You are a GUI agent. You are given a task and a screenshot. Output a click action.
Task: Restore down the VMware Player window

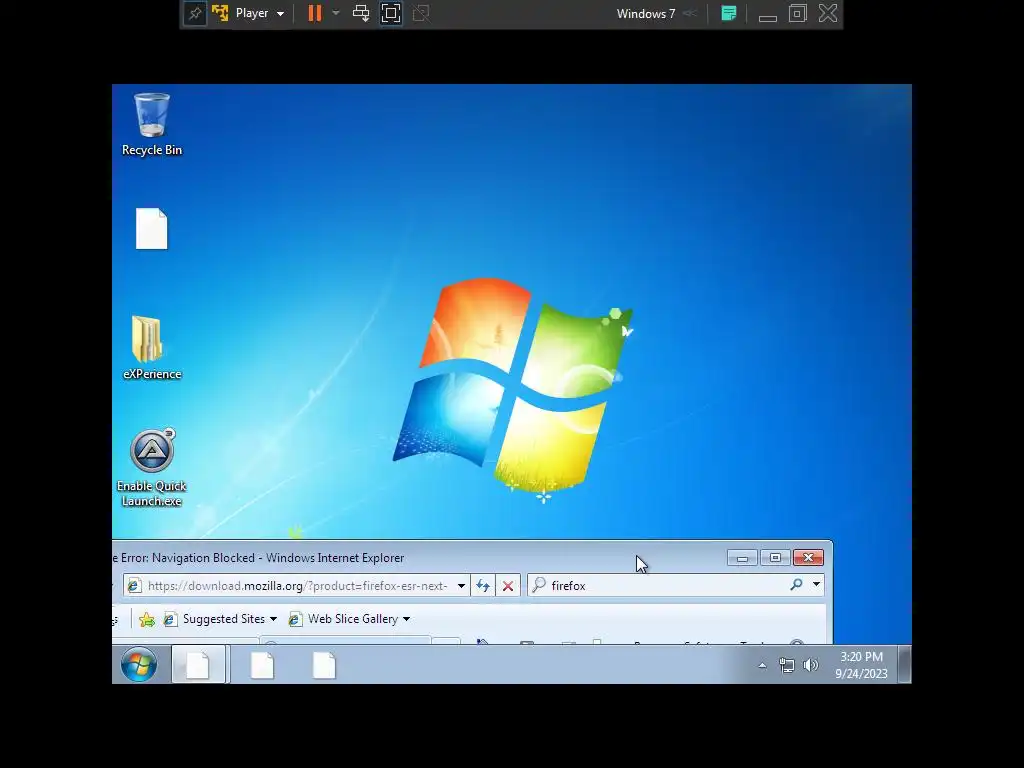[797, 13]
